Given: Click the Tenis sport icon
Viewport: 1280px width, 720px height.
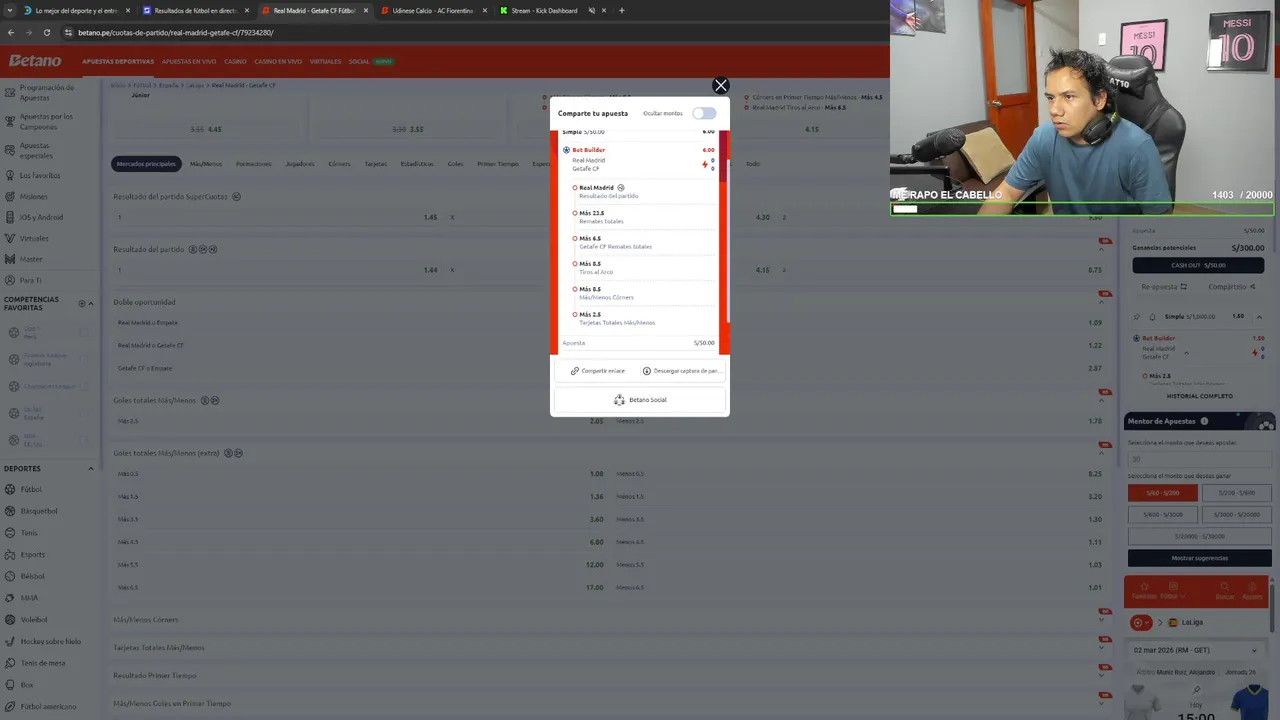Looking at the screenshot, I should coord(9,533).
